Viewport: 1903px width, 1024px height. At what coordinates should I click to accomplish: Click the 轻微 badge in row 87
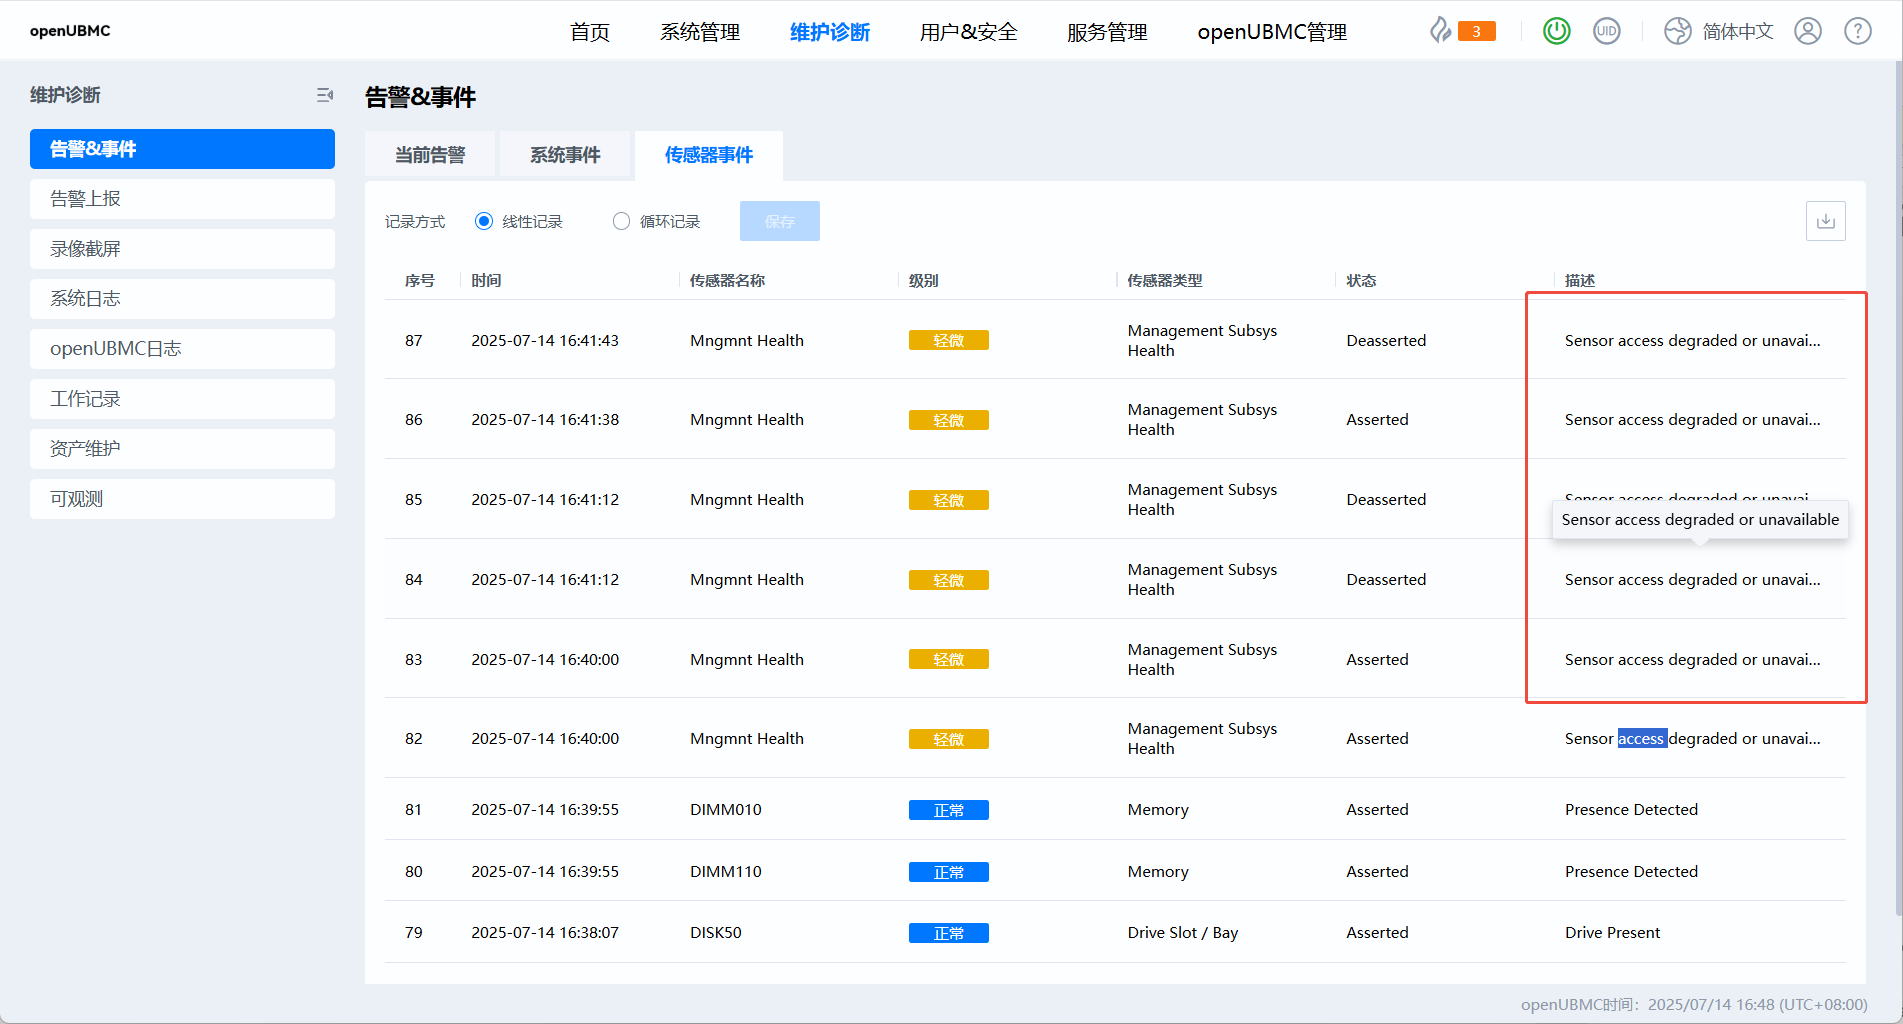[948, 341]
